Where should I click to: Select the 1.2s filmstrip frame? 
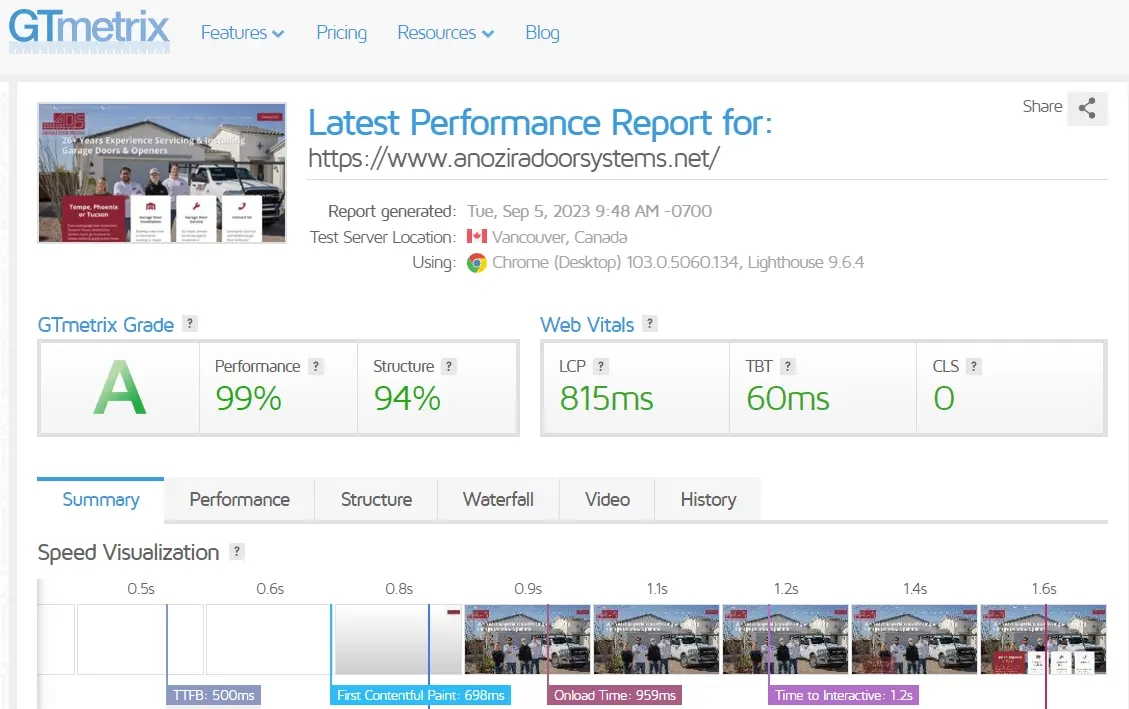(785, 639)
